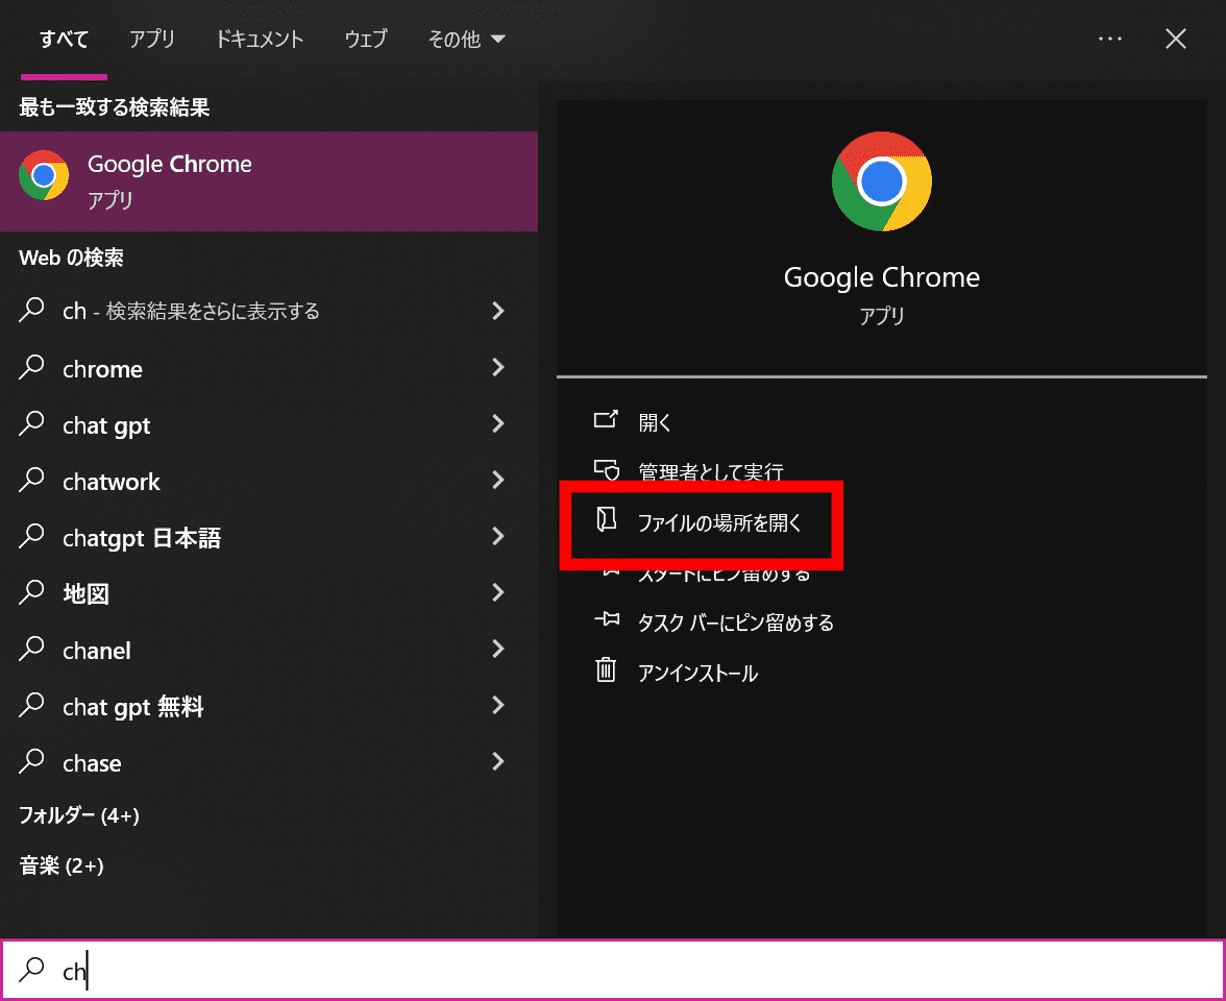
Task: Click the trash icon for アンインストール
Action: [x=606, y=670]
